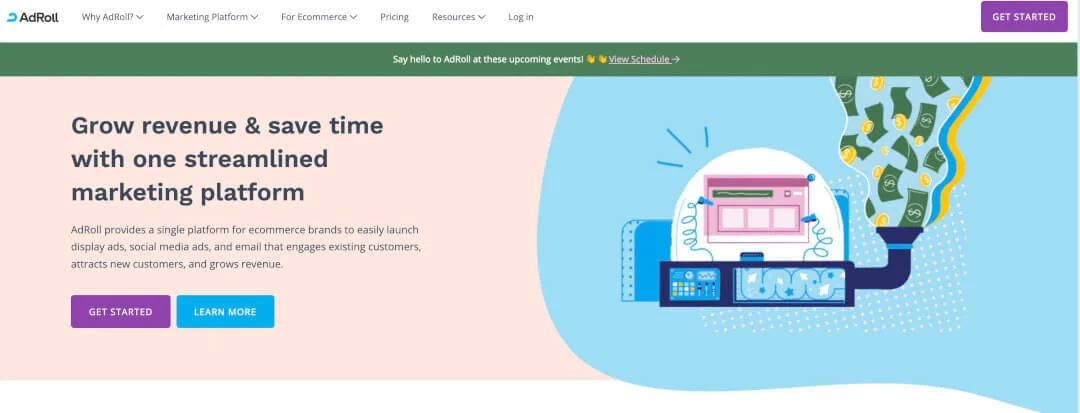Click the LEARN MORE button
The image size is (1080, 413).
click(x=225, y=312)
